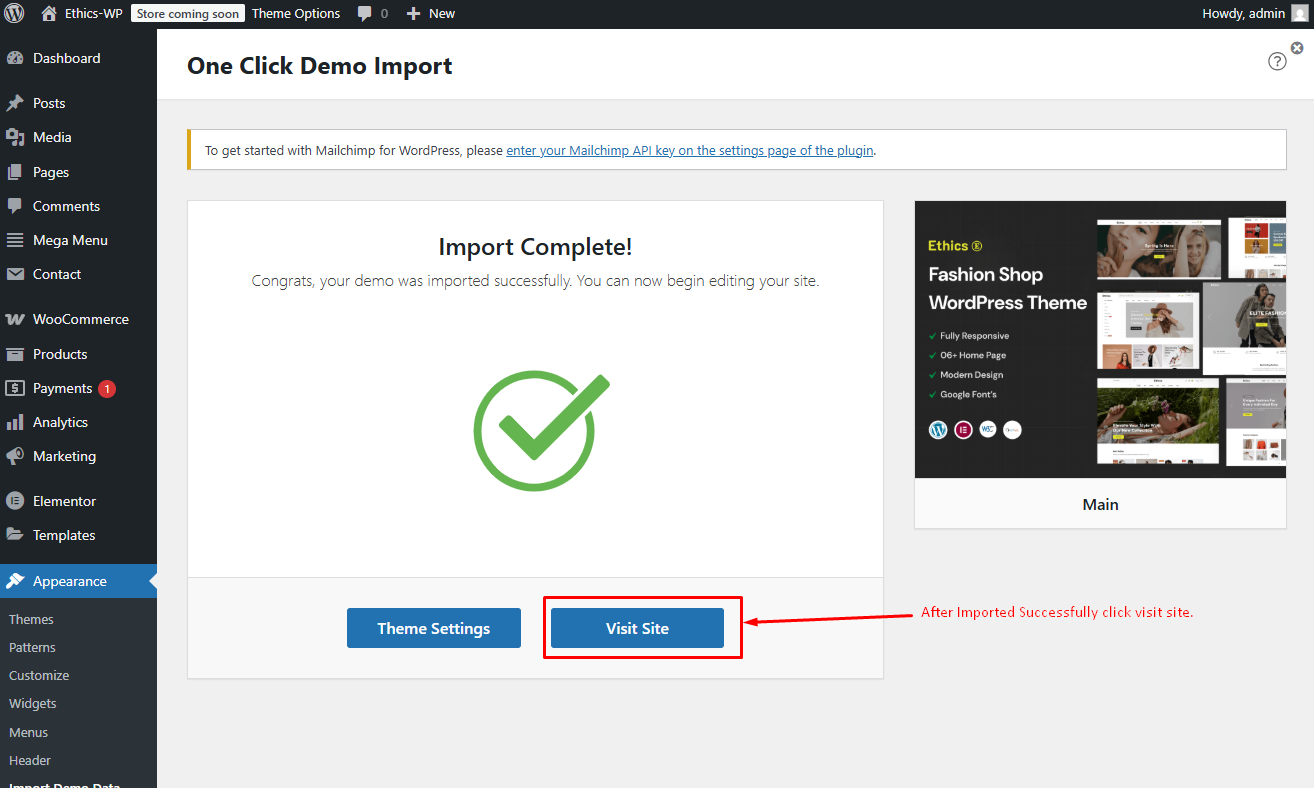Click the Pages icon in sidebar
The image size is (1314, 788).
15,172
